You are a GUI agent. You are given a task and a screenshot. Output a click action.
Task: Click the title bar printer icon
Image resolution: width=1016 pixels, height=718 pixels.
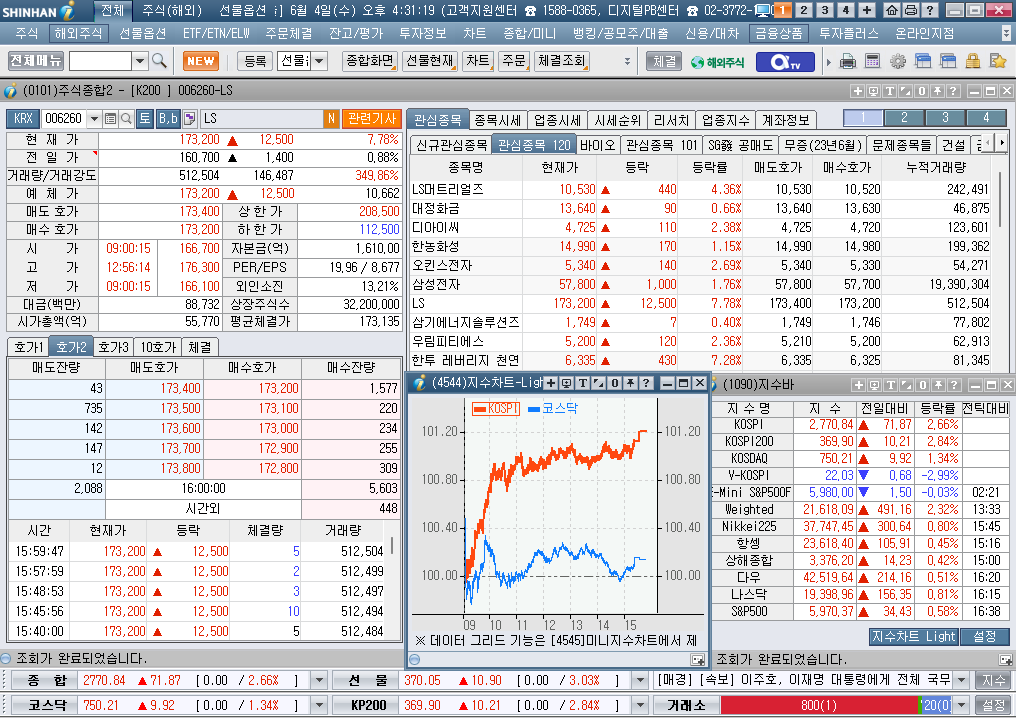(x=911, y=10)
